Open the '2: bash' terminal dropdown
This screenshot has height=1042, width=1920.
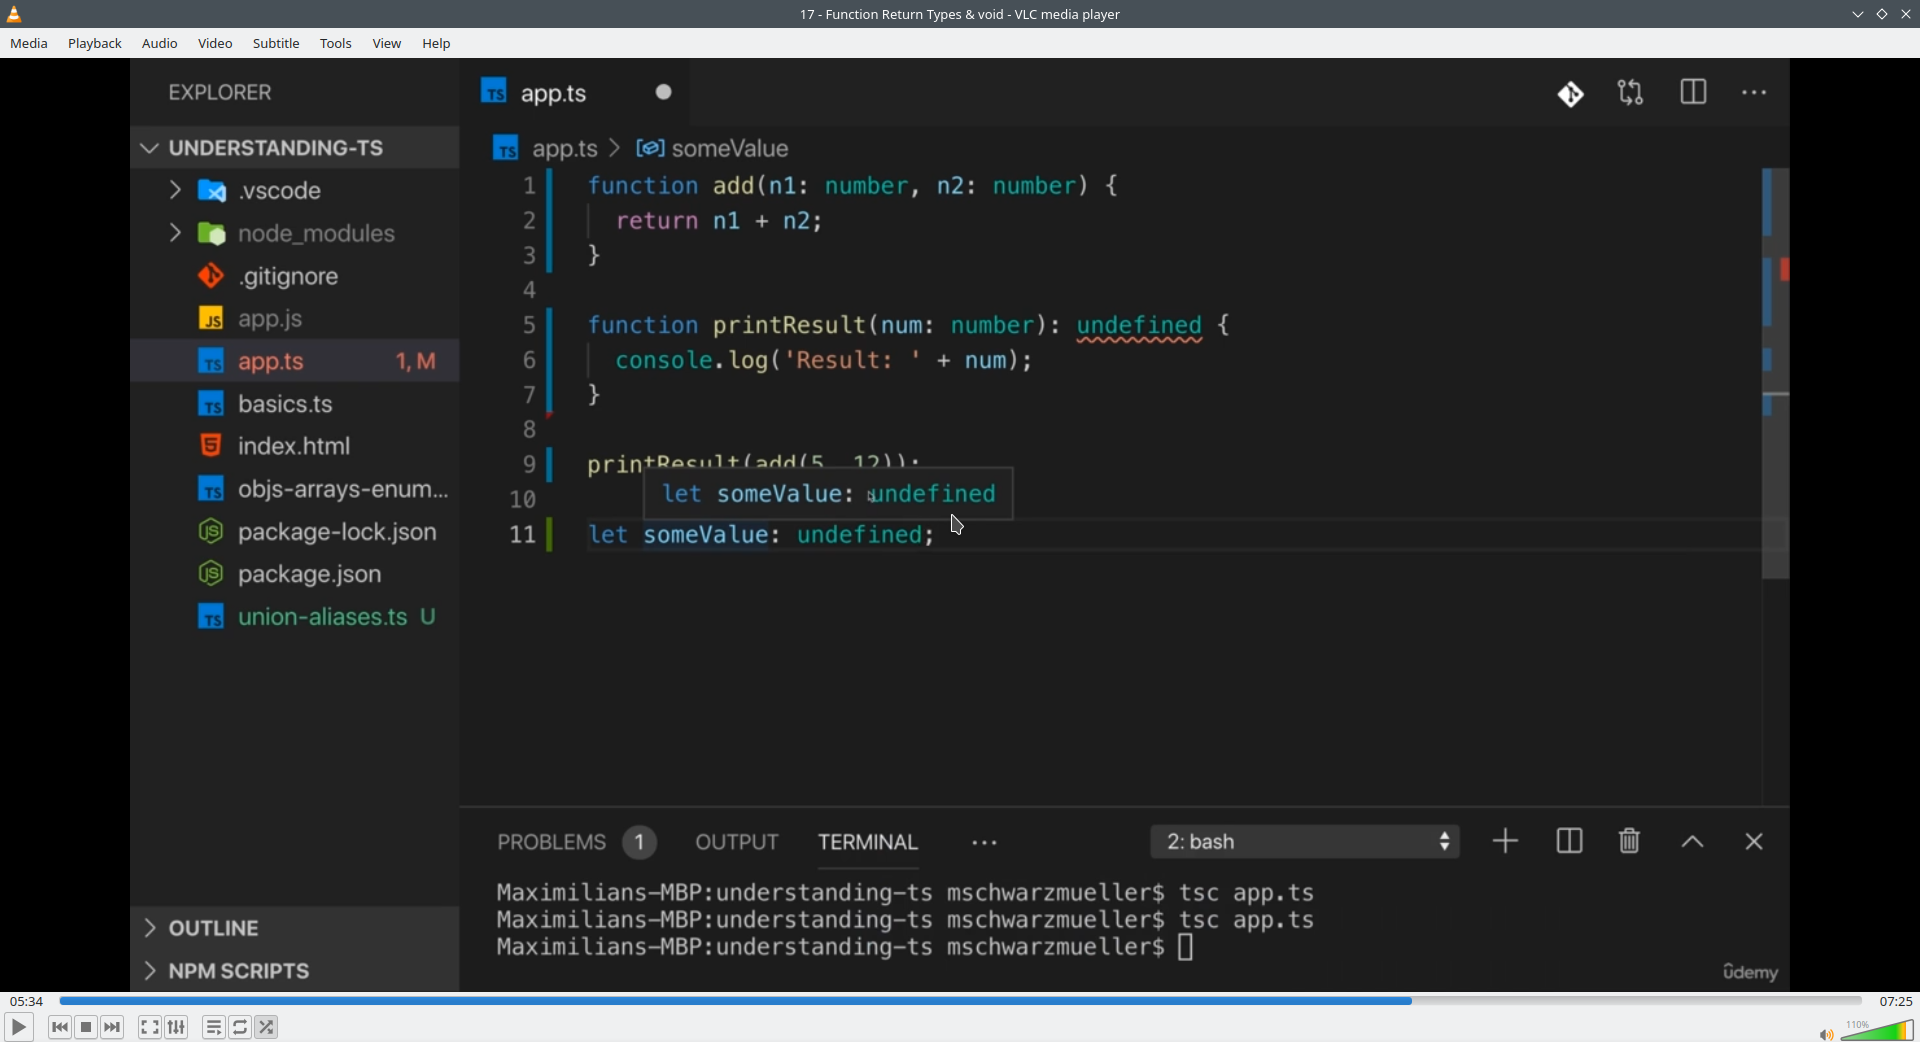1305,842
